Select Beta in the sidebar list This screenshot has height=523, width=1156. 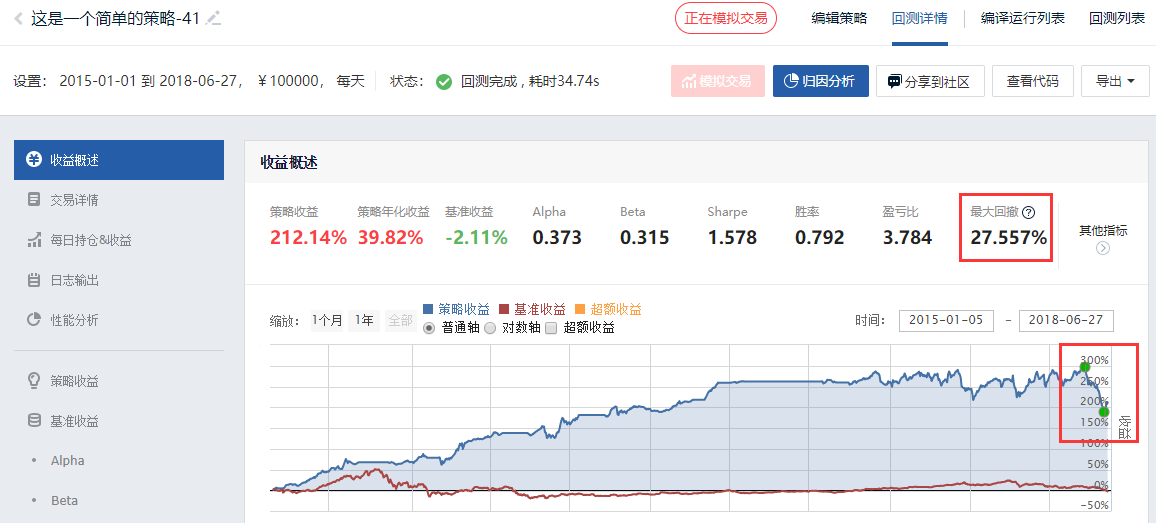click(x=64, y=500)
